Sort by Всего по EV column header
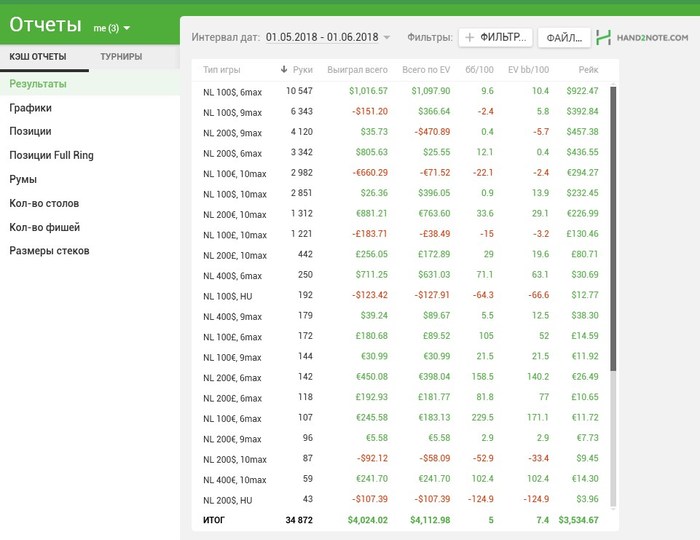 pos(426,70)
